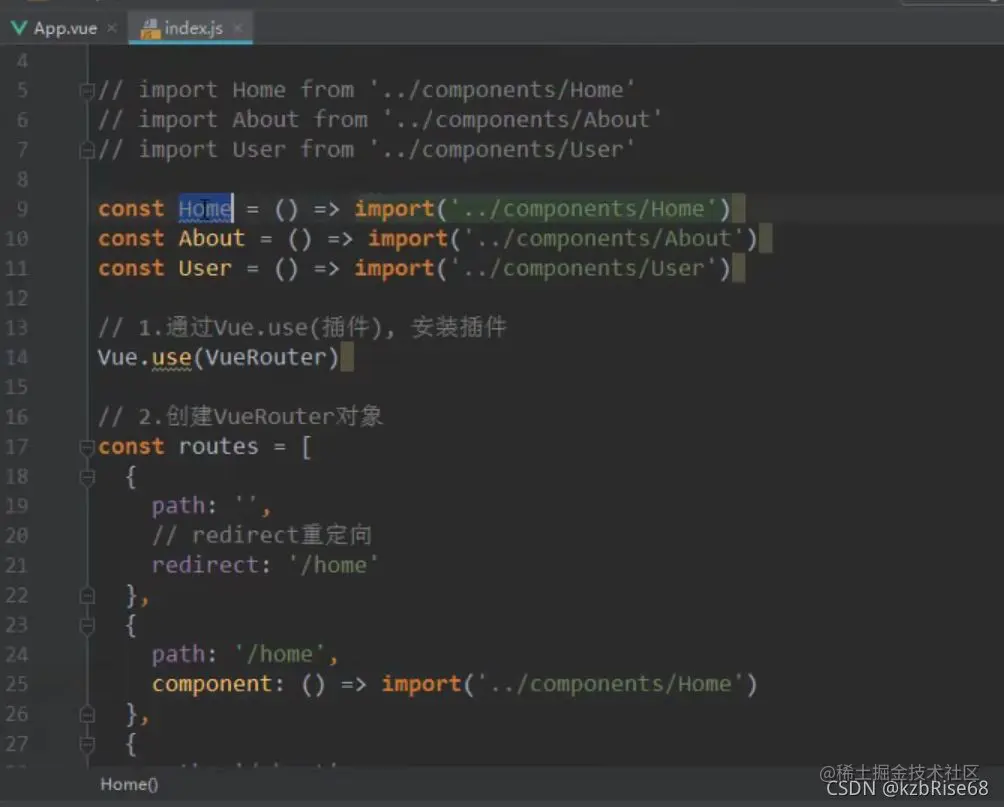Click the JS file icon on index.js

pyautogui.click(x=150, y=29)
